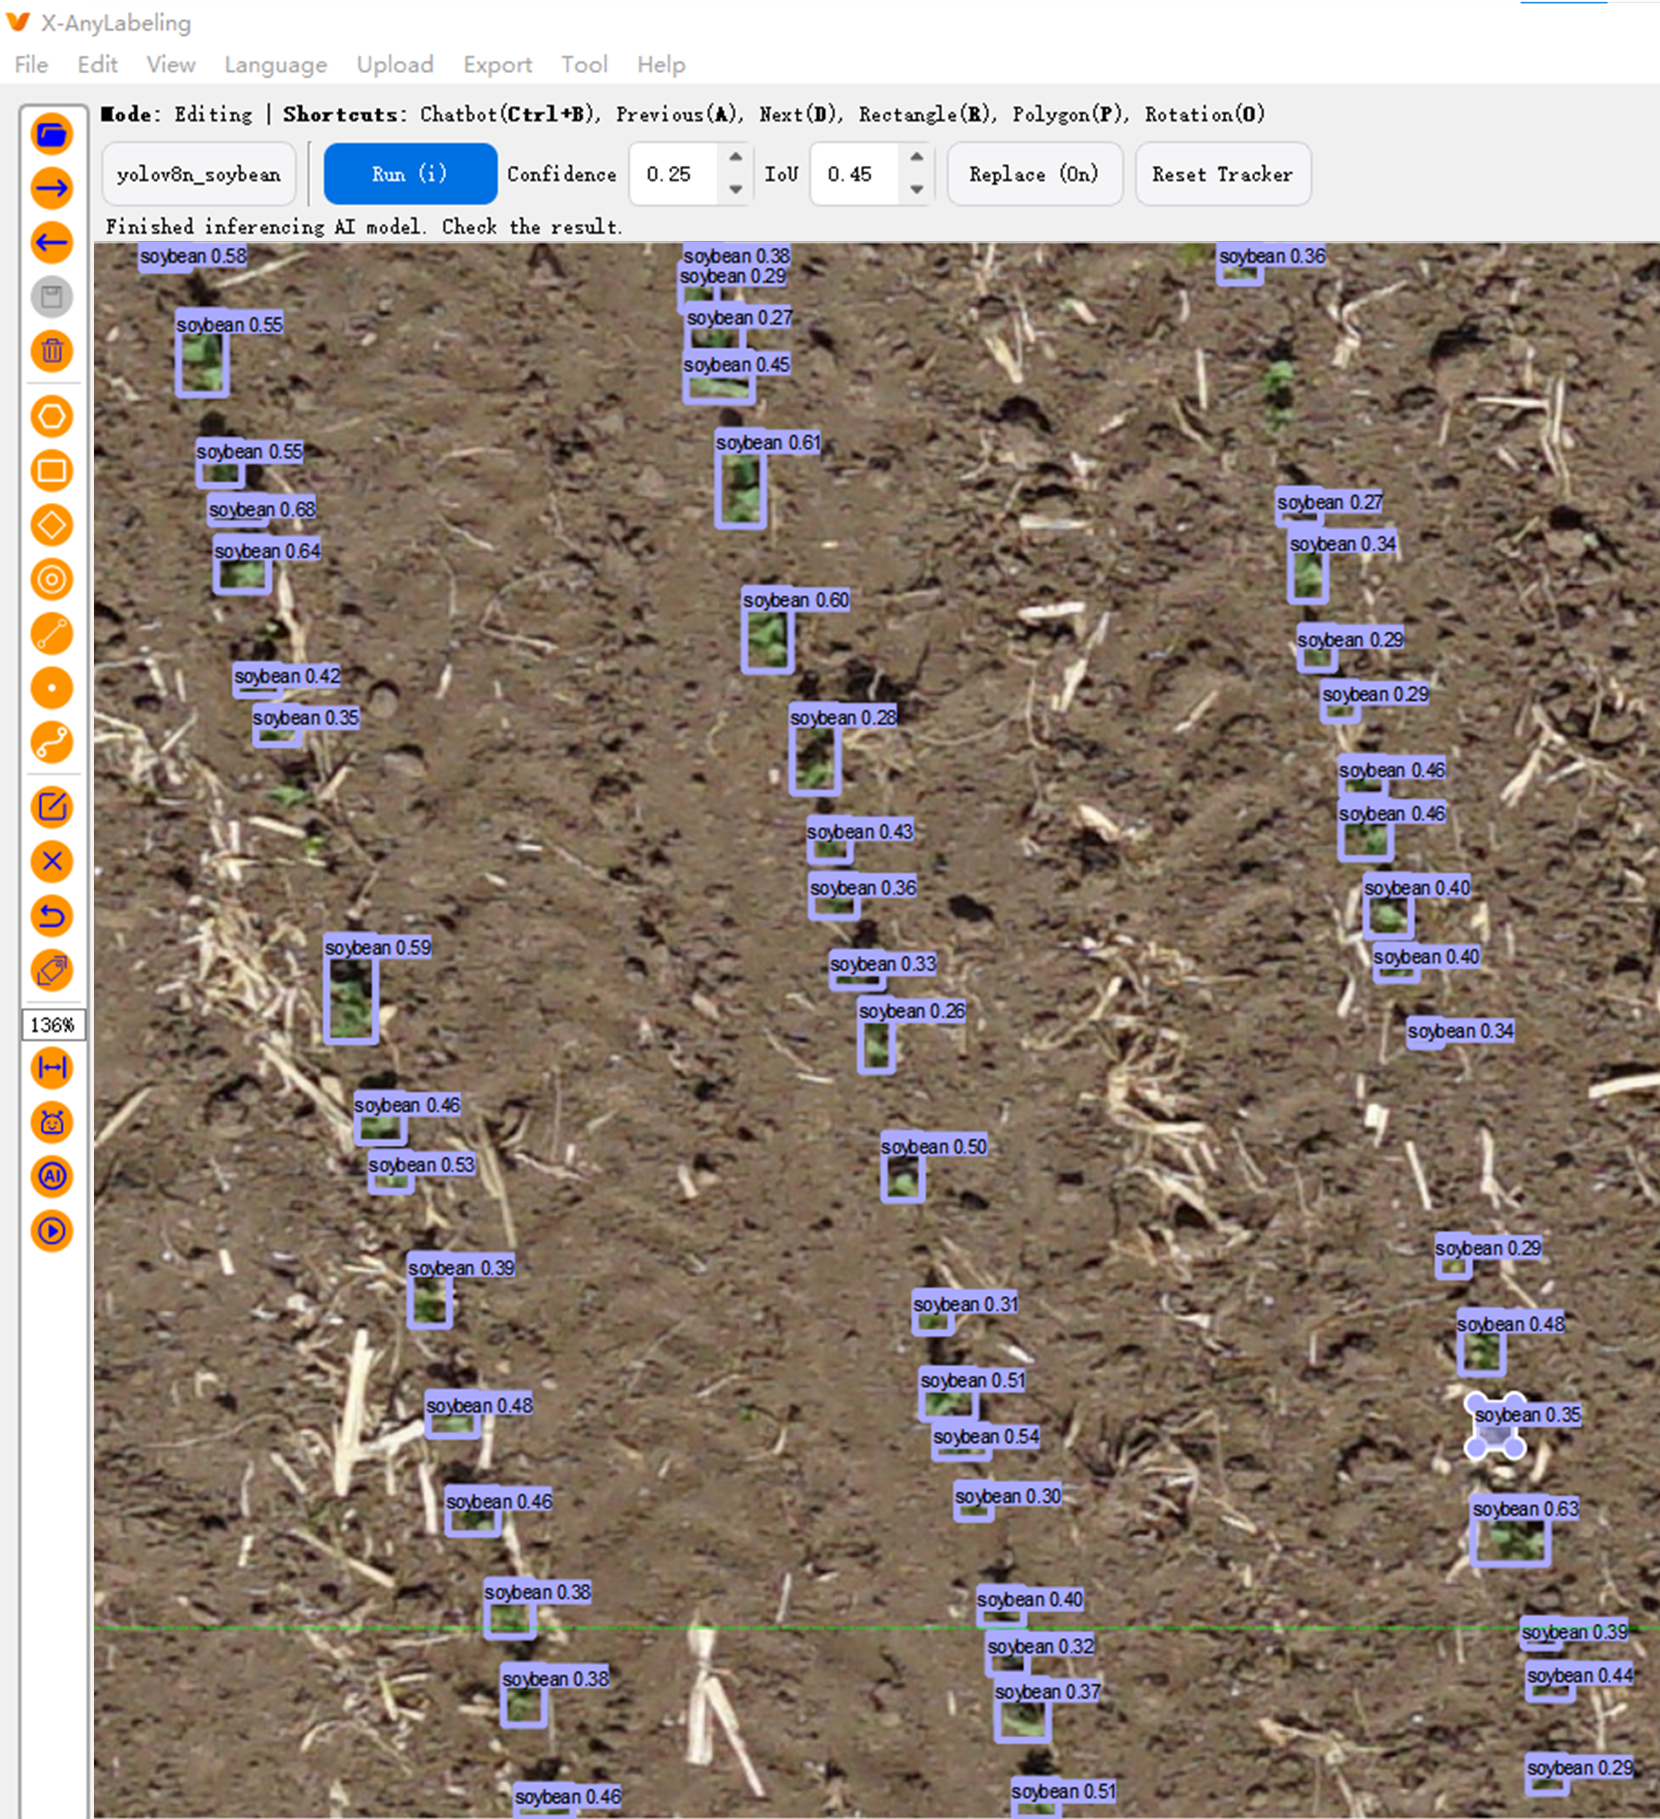Decrease IoU using its down arrow
Viewport: 1660px width, 1819px height.
(x=917, y=190)
